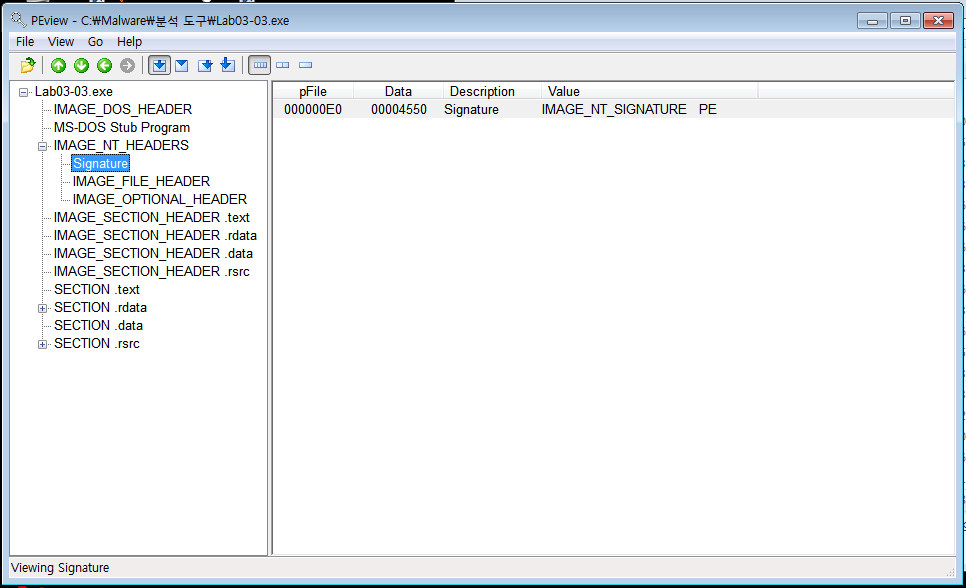966x588 pixels.
Task: Click the Data value 00004550
Action: [x=399, y=110]
